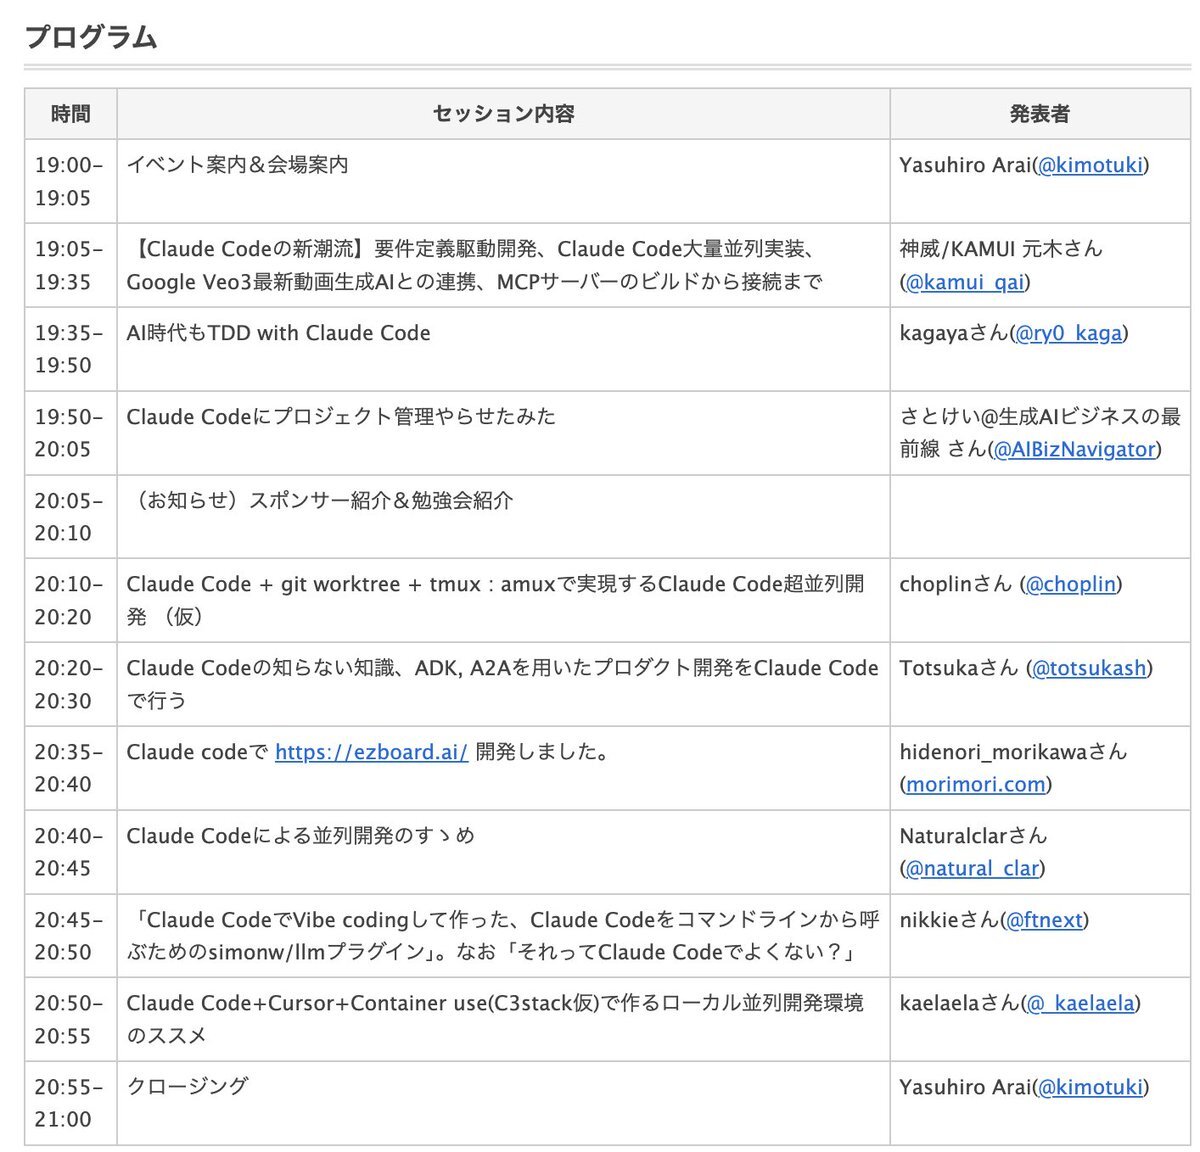Click speaker name 神威/KAMUI 元木さん
The height and width of the screenshot is (1152, 1200).
click(1001, 249)
